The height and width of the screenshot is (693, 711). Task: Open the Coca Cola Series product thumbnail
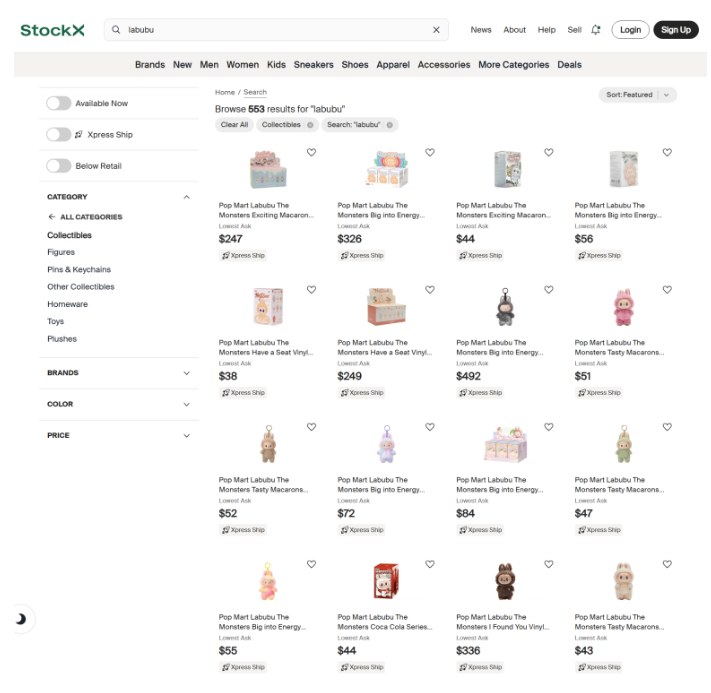pos(386,581)
